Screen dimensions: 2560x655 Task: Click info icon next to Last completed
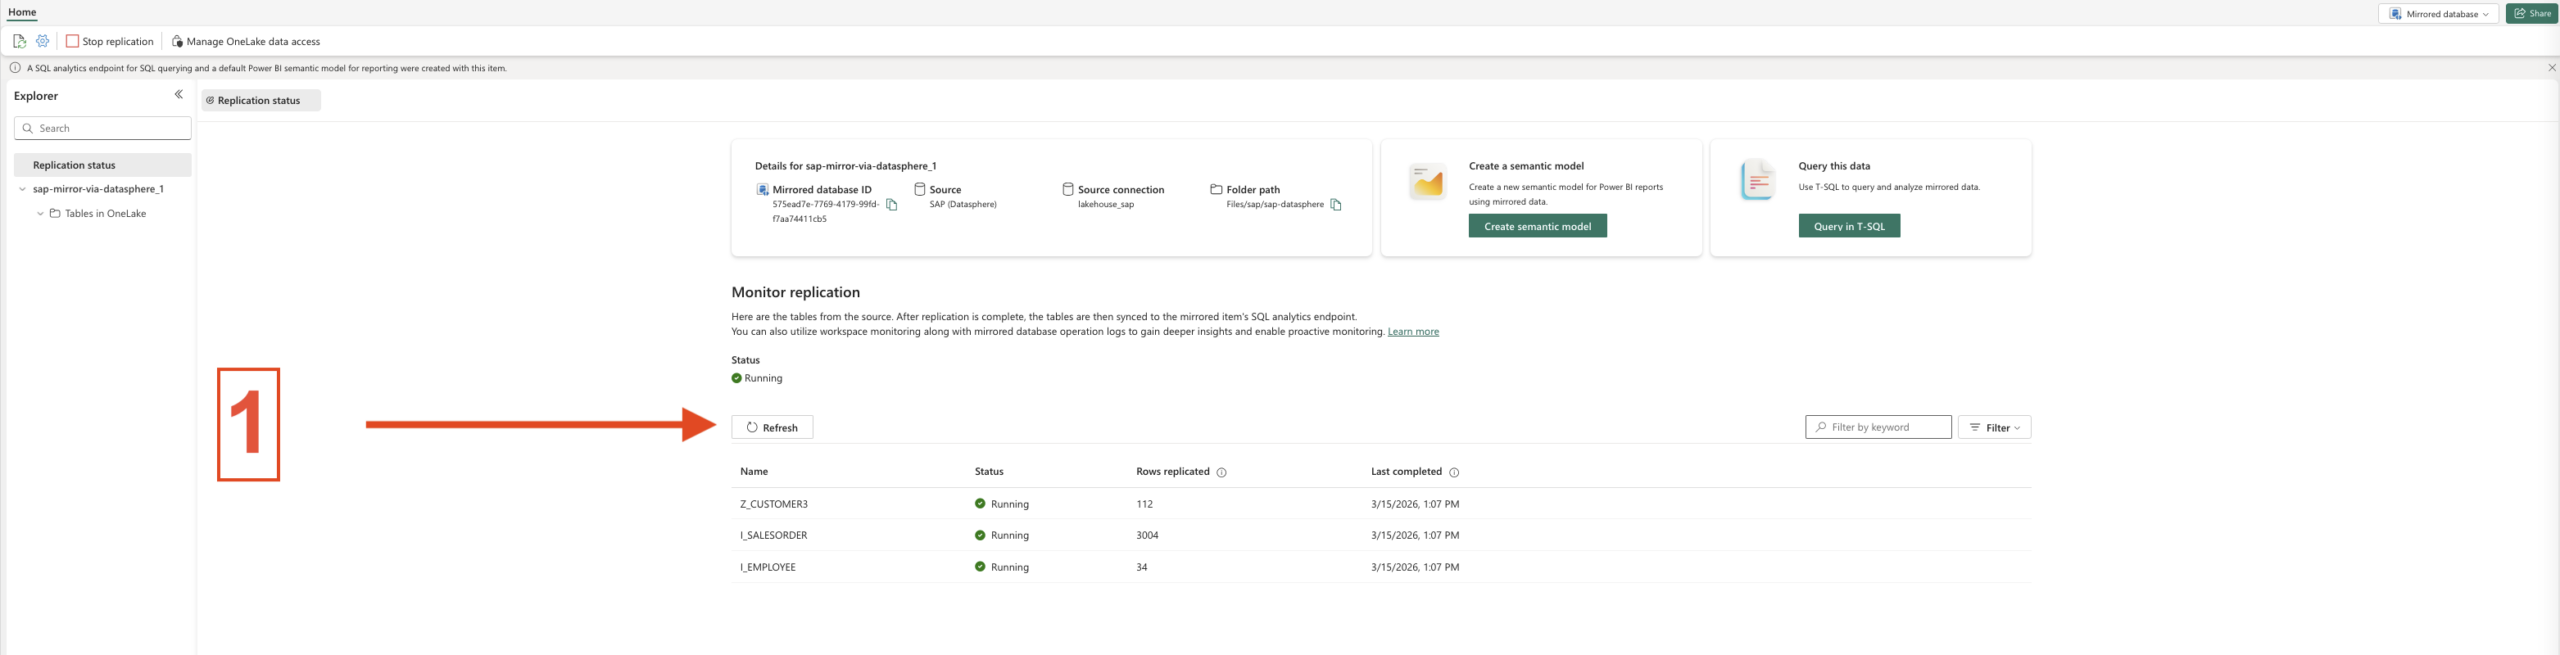1454,472
